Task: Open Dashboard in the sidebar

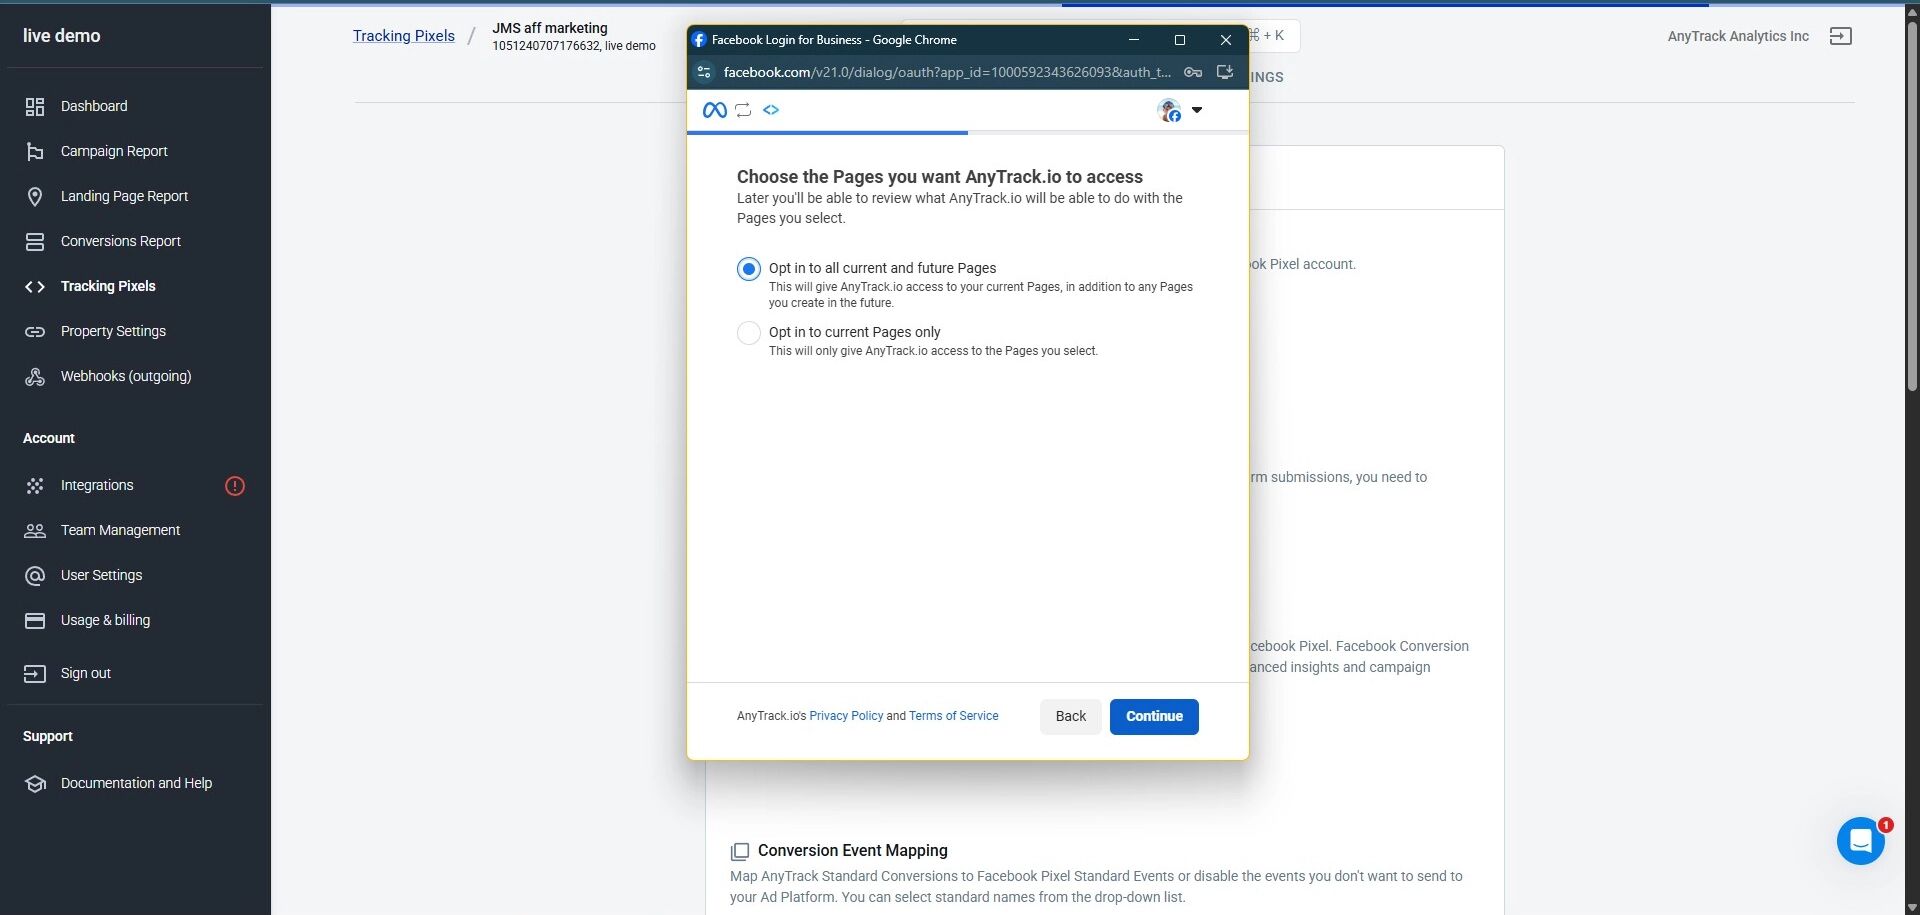Action: pyautogui.click(x=94, y=107)
